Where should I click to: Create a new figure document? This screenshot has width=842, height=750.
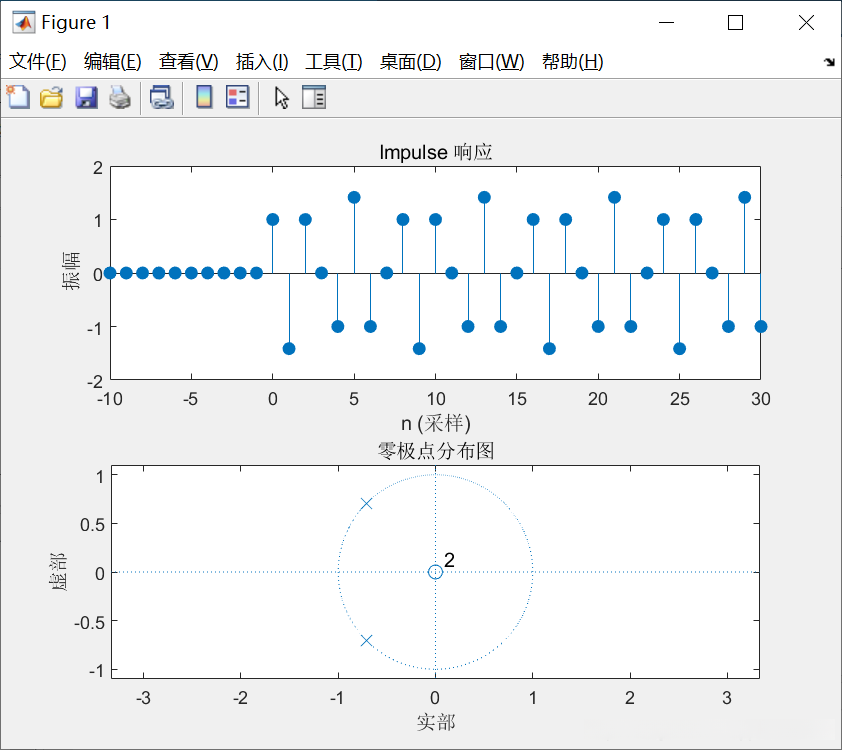(x=17, y=97)
